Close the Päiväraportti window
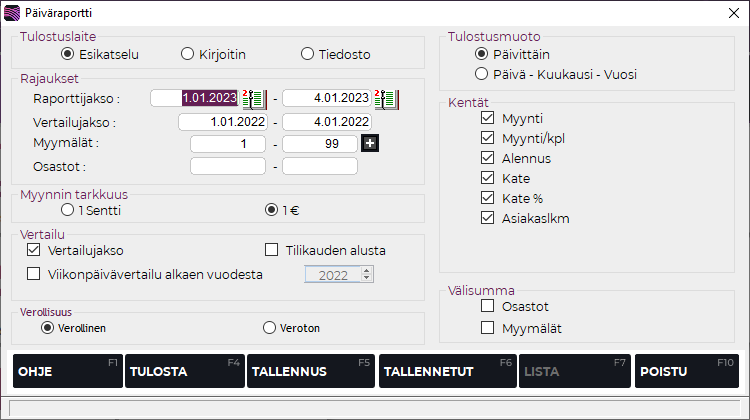750x420 pixels. pyautogui.click(x=735, y=13)
